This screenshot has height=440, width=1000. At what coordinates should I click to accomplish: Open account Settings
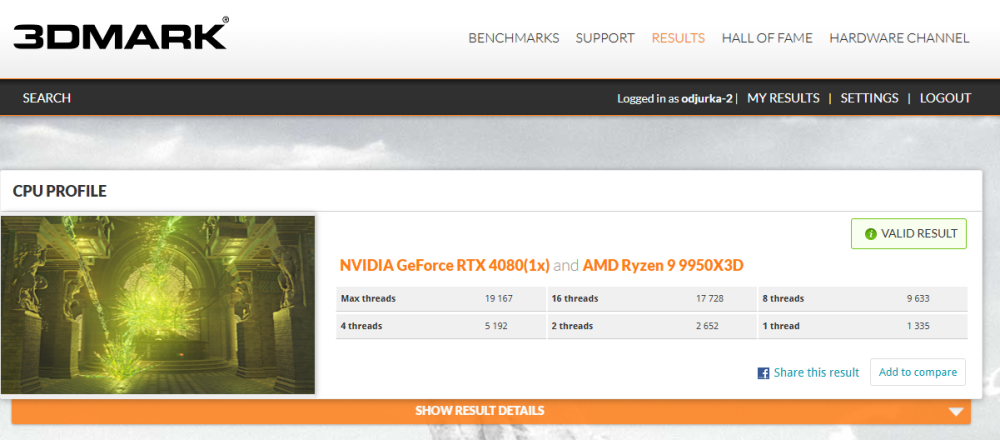pos(869,98)
